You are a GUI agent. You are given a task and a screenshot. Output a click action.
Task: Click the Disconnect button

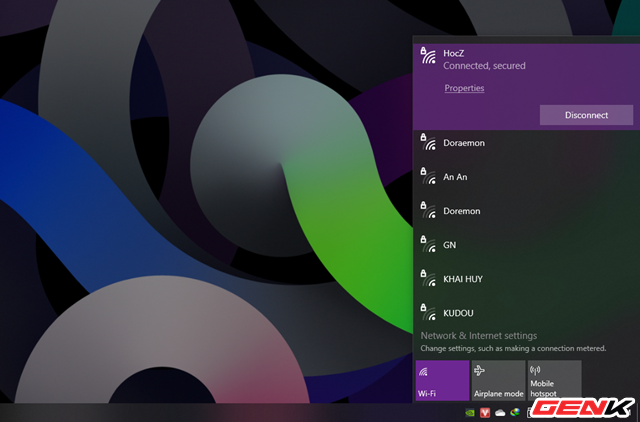pos(586,115)
